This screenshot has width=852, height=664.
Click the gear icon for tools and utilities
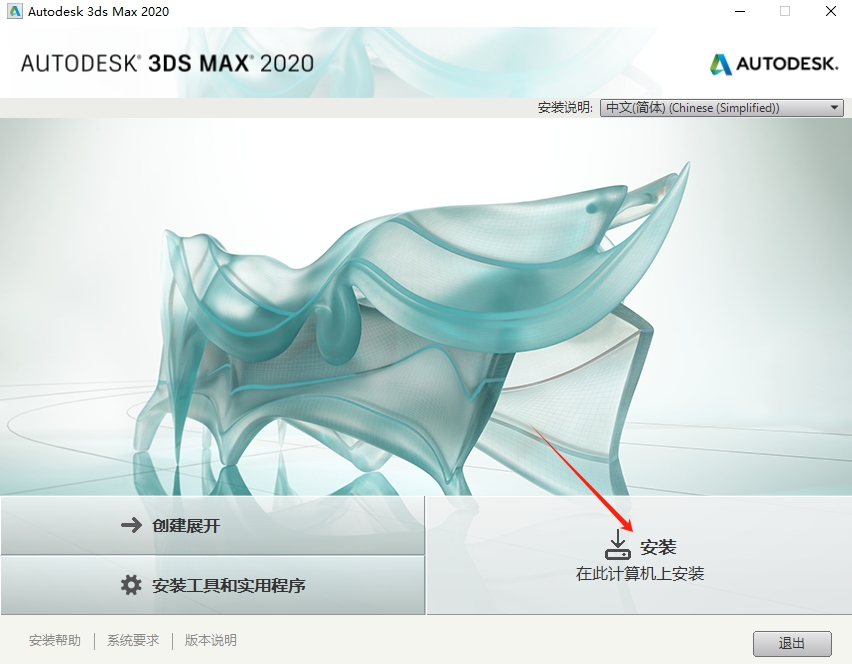[130, 585]
